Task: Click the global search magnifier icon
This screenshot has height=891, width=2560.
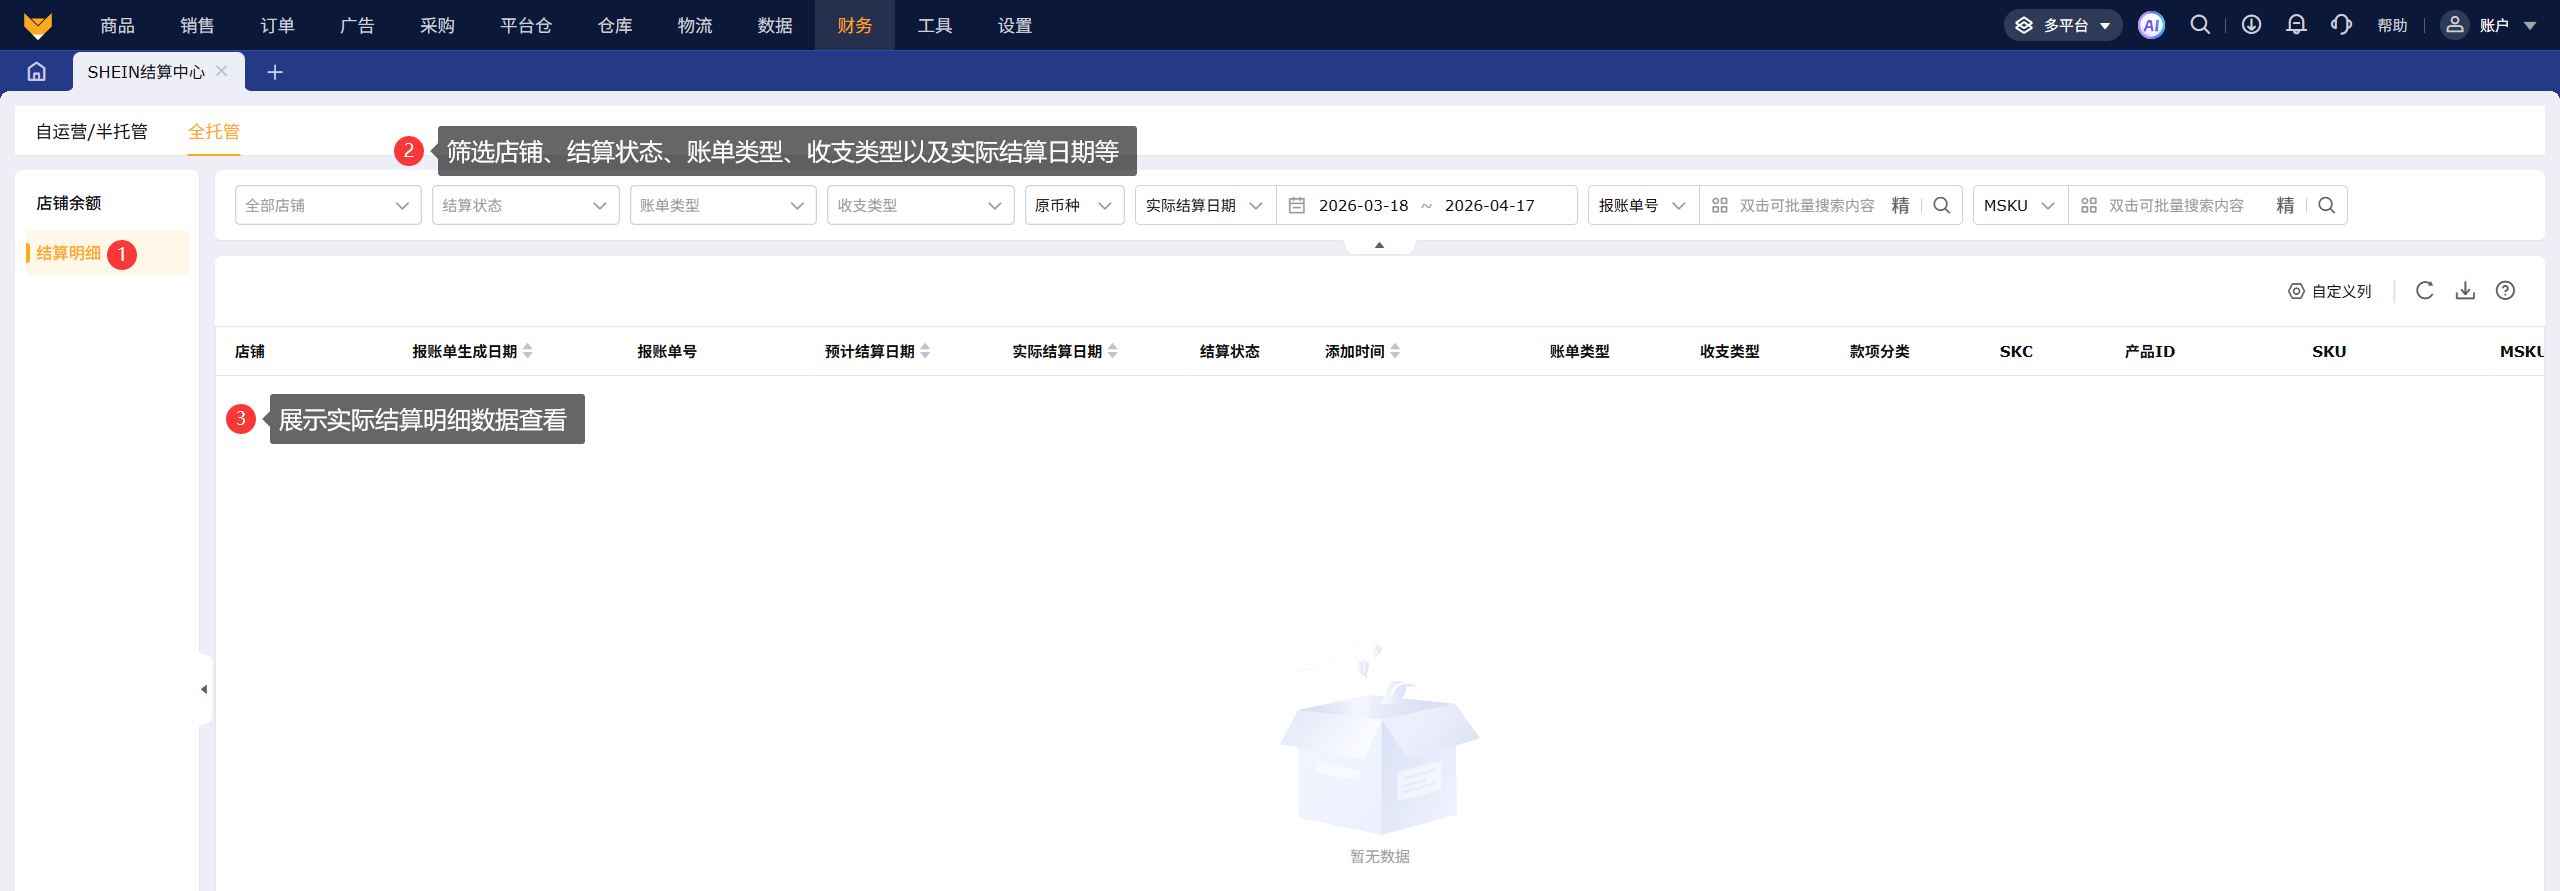Action: pos(2200,25)
